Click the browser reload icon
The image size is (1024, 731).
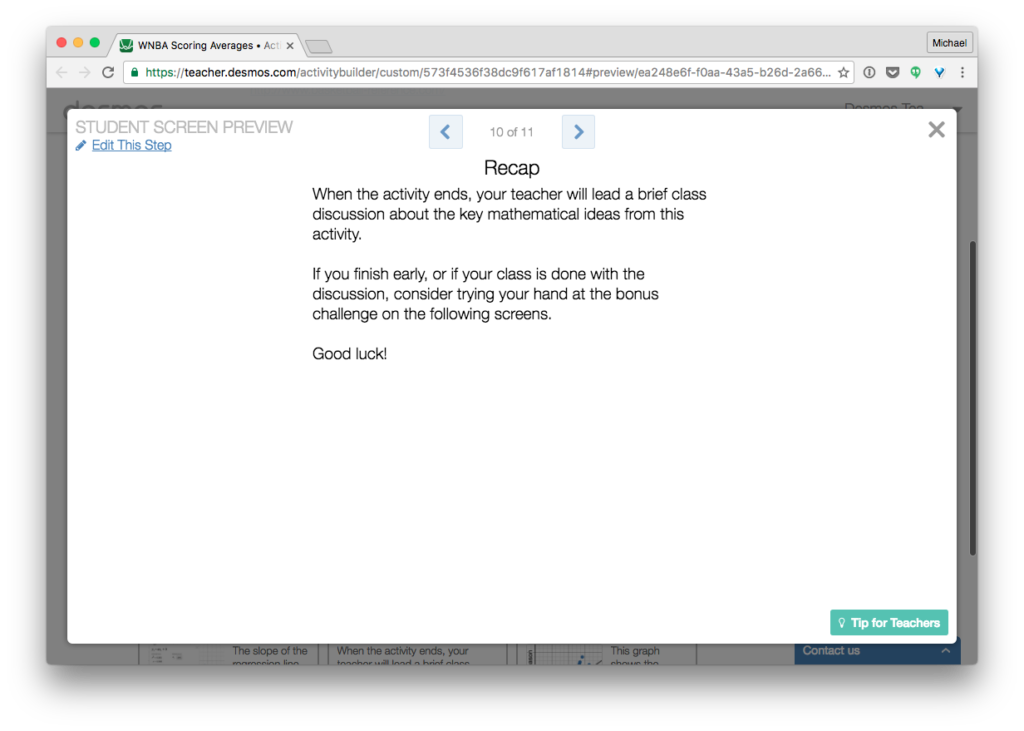coord(108,71)
